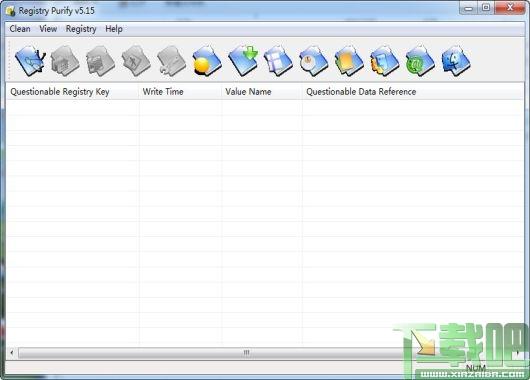
Task: Click the folder icon with yellow ball
Action: point(207,61)
